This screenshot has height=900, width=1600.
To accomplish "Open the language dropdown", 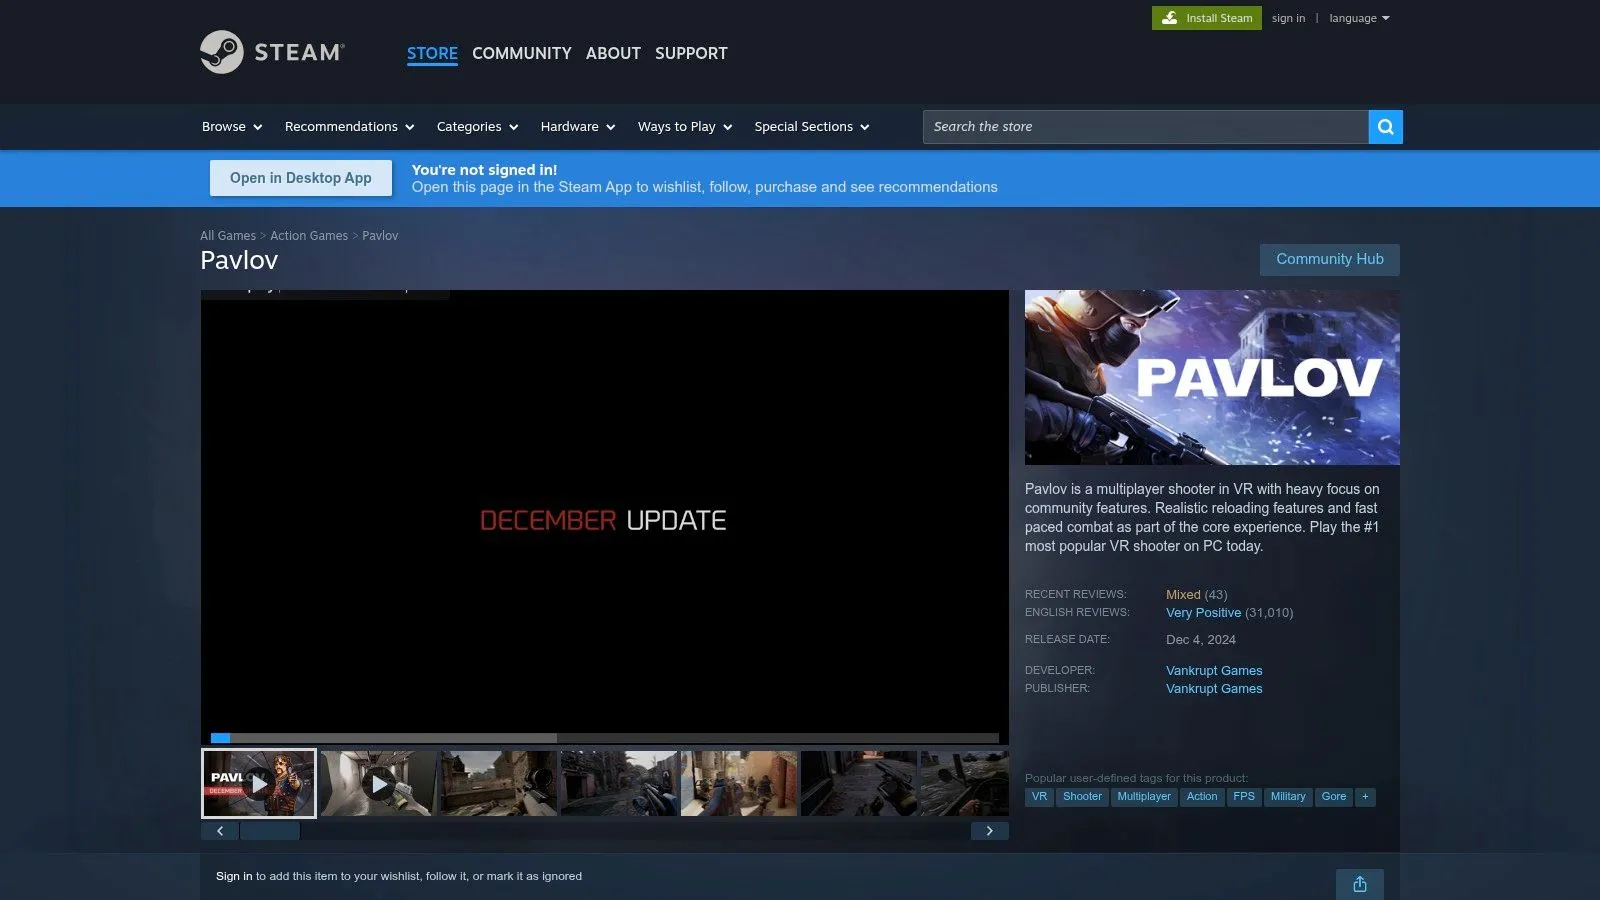I will coord(1359,18).
